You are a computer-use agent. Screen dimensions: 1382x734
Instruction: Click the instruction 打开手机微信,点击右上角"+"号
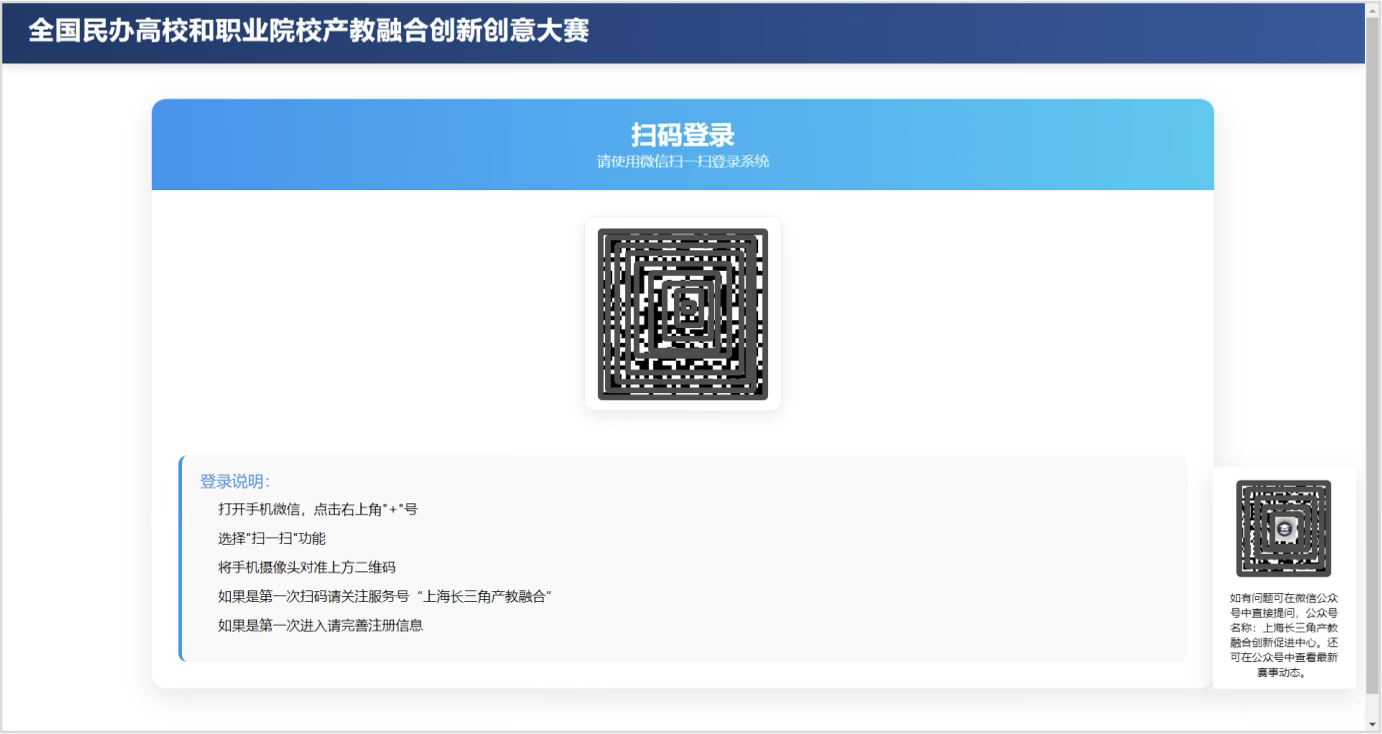[318, 509]
